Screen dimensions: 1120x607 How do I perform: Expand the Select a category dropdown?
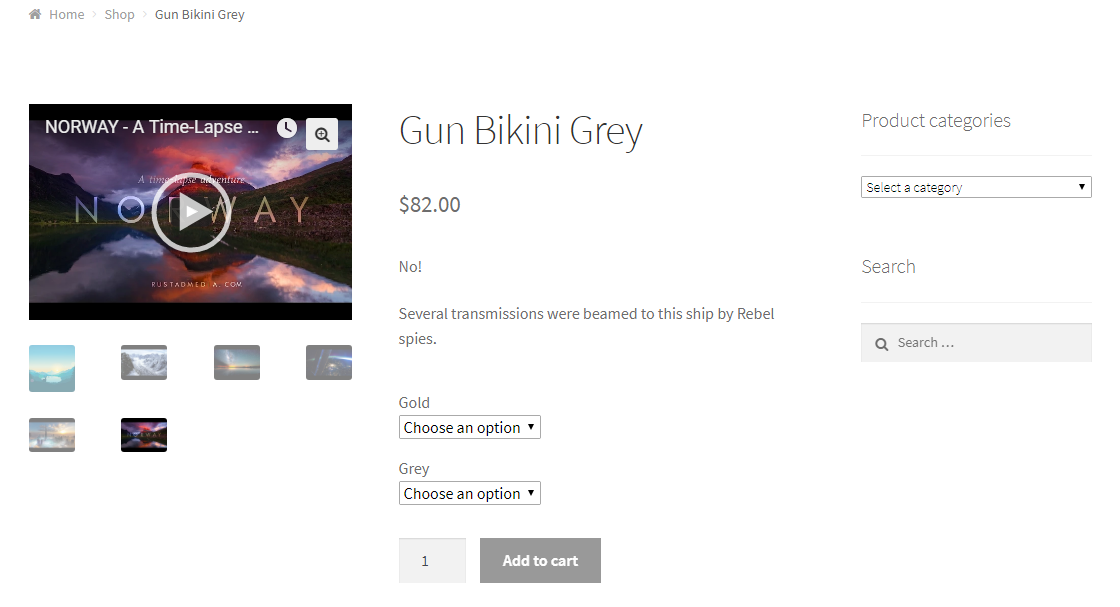[x=976, y=187]
